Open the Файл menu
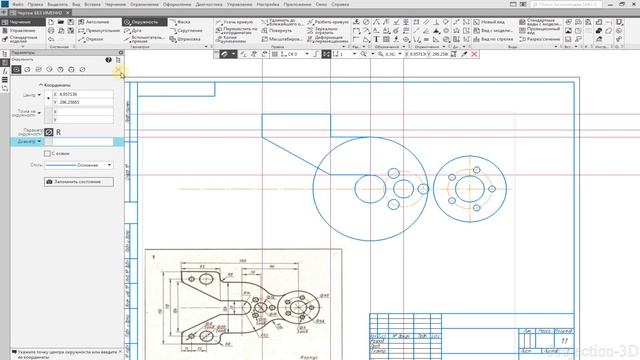This screenshot has width=640, height=360. (x=18, y=4)
